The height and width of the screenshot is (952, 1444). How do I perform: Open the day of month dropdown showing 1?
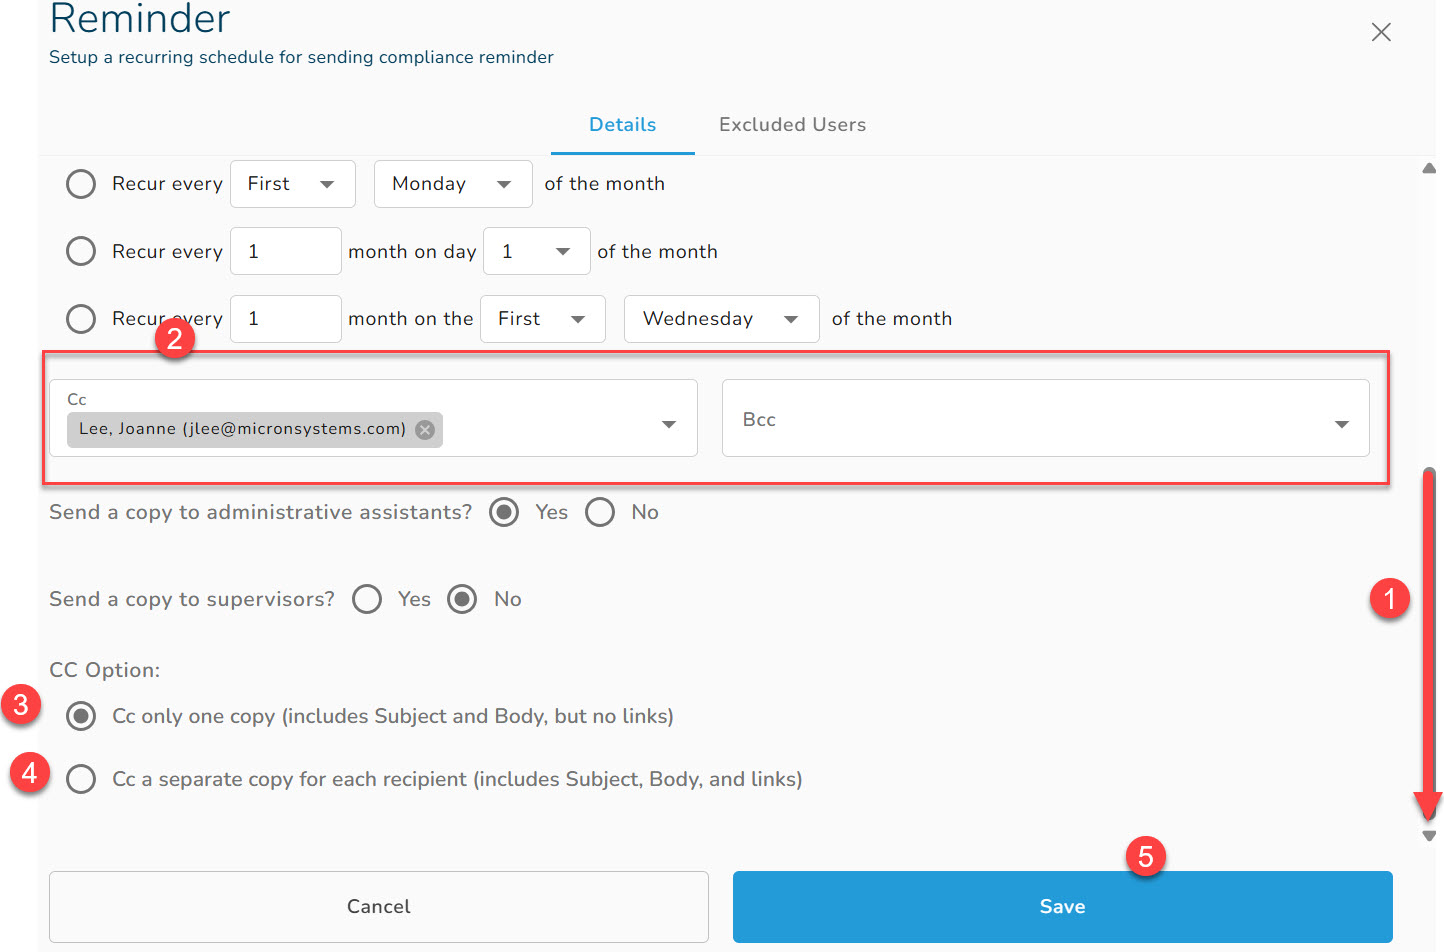point(537,251)
